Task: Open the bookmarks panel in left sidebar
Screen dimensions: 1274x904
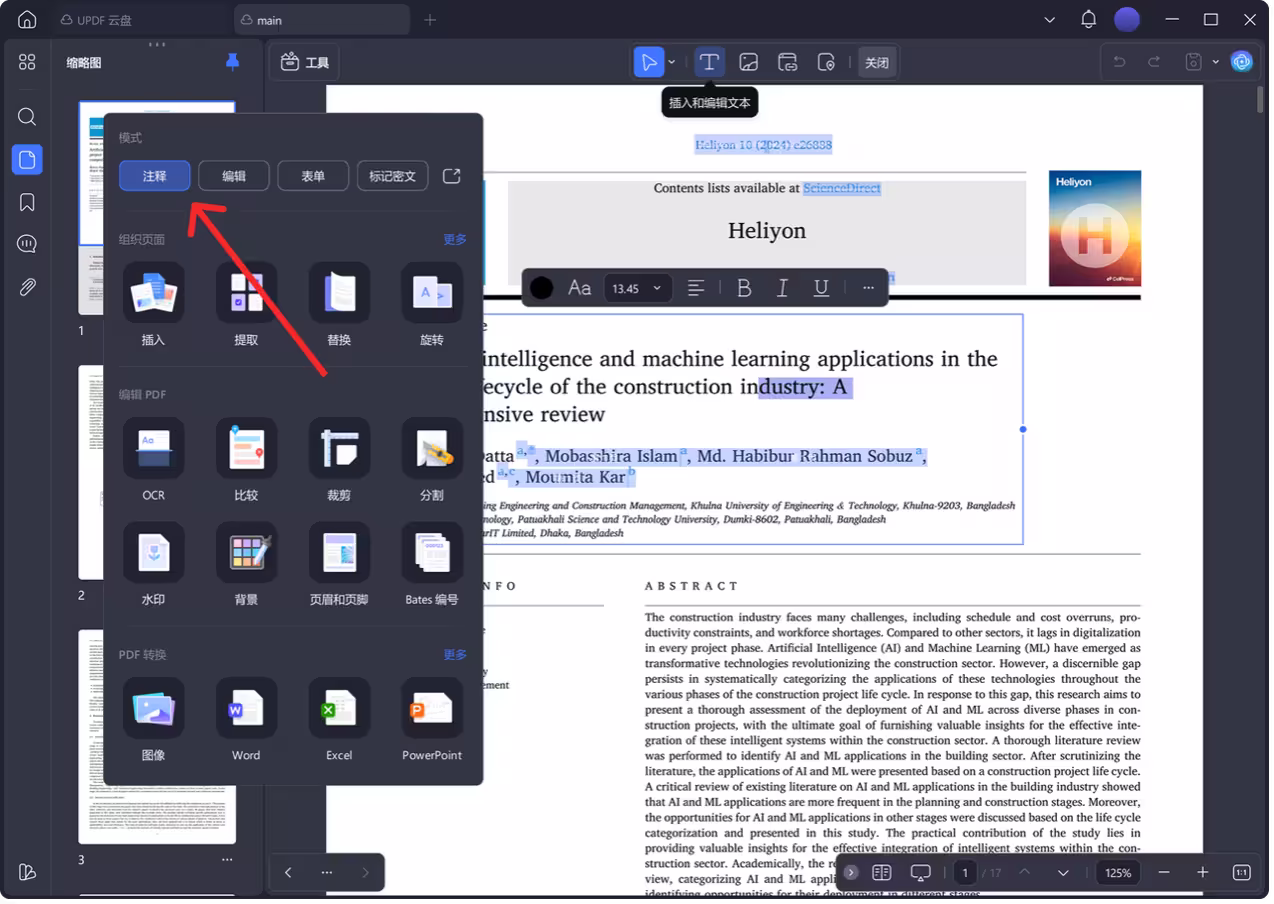Action: coord(27,202)
